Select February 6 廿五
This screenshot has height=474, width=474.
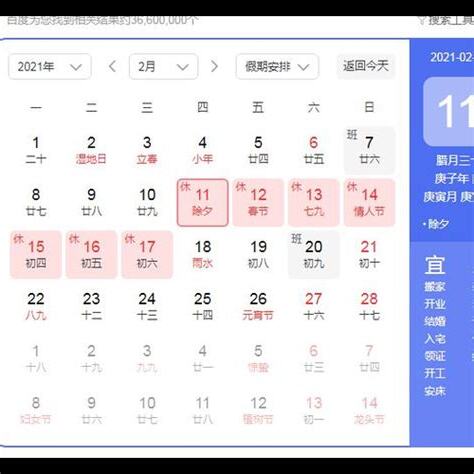(x=314, y=150)
